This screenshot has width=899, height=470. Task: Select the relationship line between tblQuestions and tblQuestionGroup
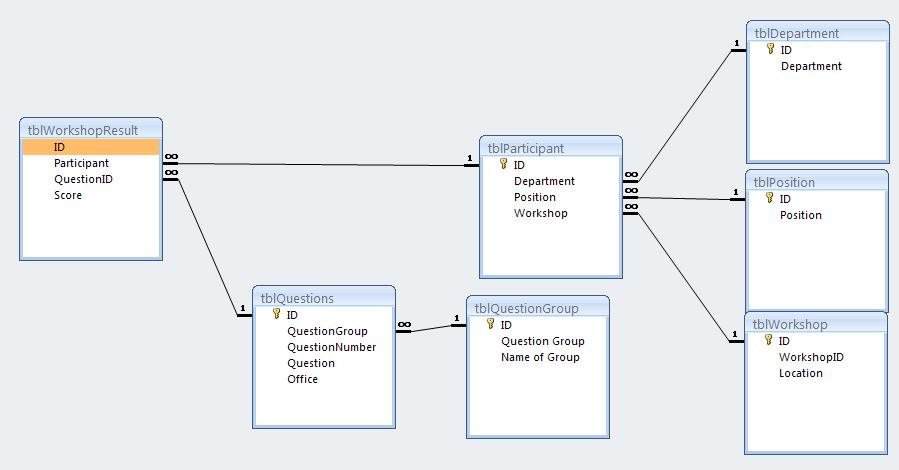(x=431, y=329)
